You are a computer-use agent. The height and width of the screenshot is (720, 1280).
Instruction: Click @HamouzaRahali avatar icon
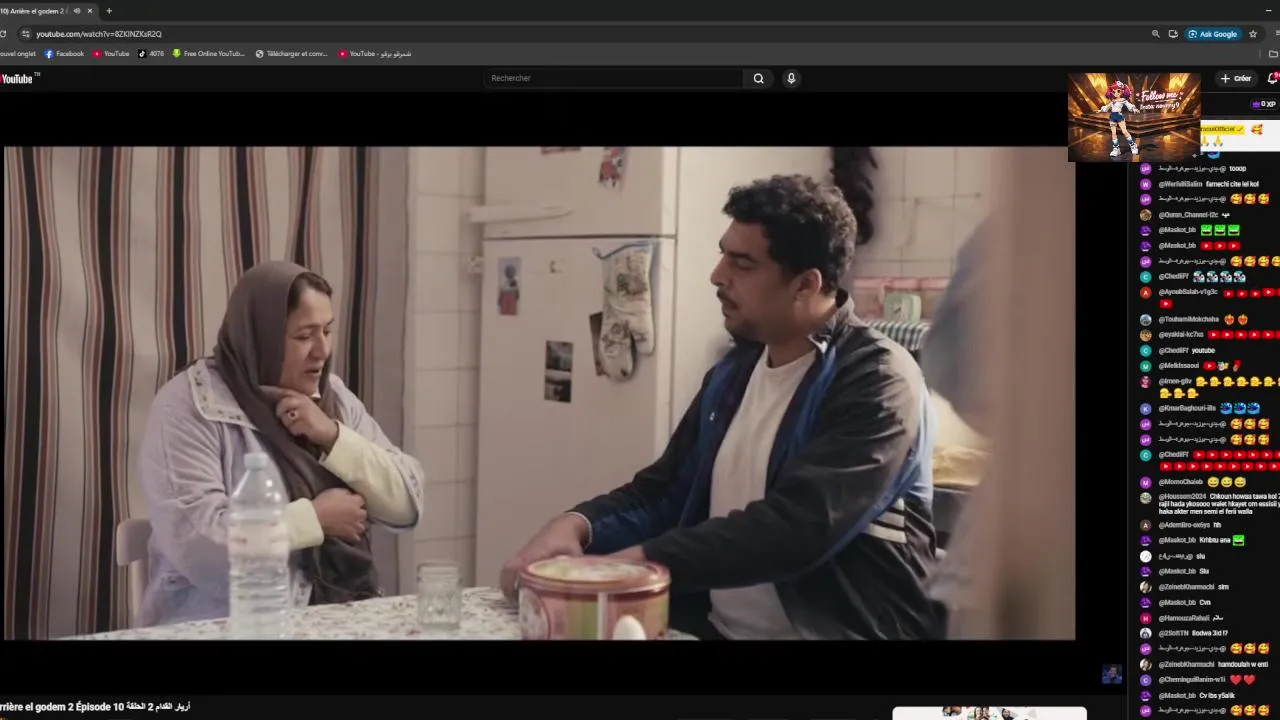1146,618
